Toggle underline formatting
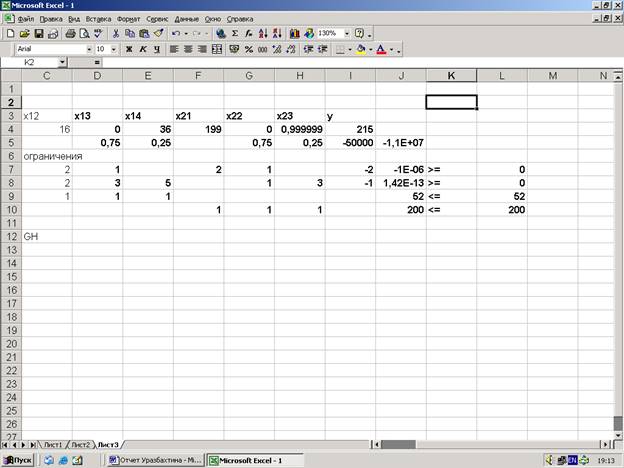The image size is (624, 468). pyautogui.click(x=155, y=48)
